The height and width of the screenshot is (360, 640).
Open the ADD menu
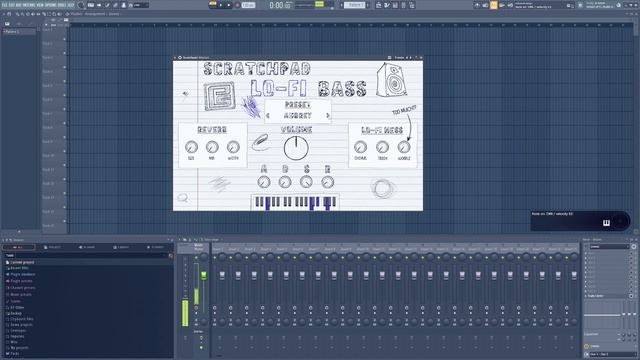coord(18,5)
